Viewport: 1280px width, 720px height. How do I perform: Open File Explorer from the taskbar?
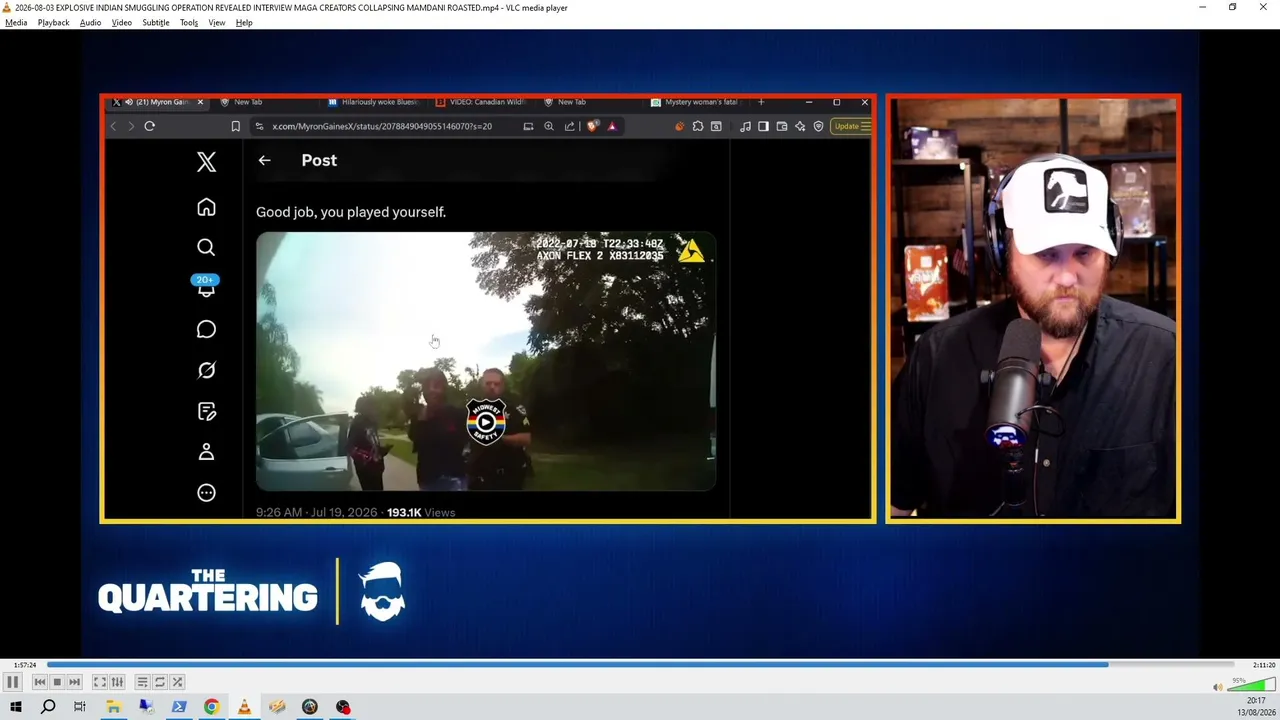pos(113,707)
